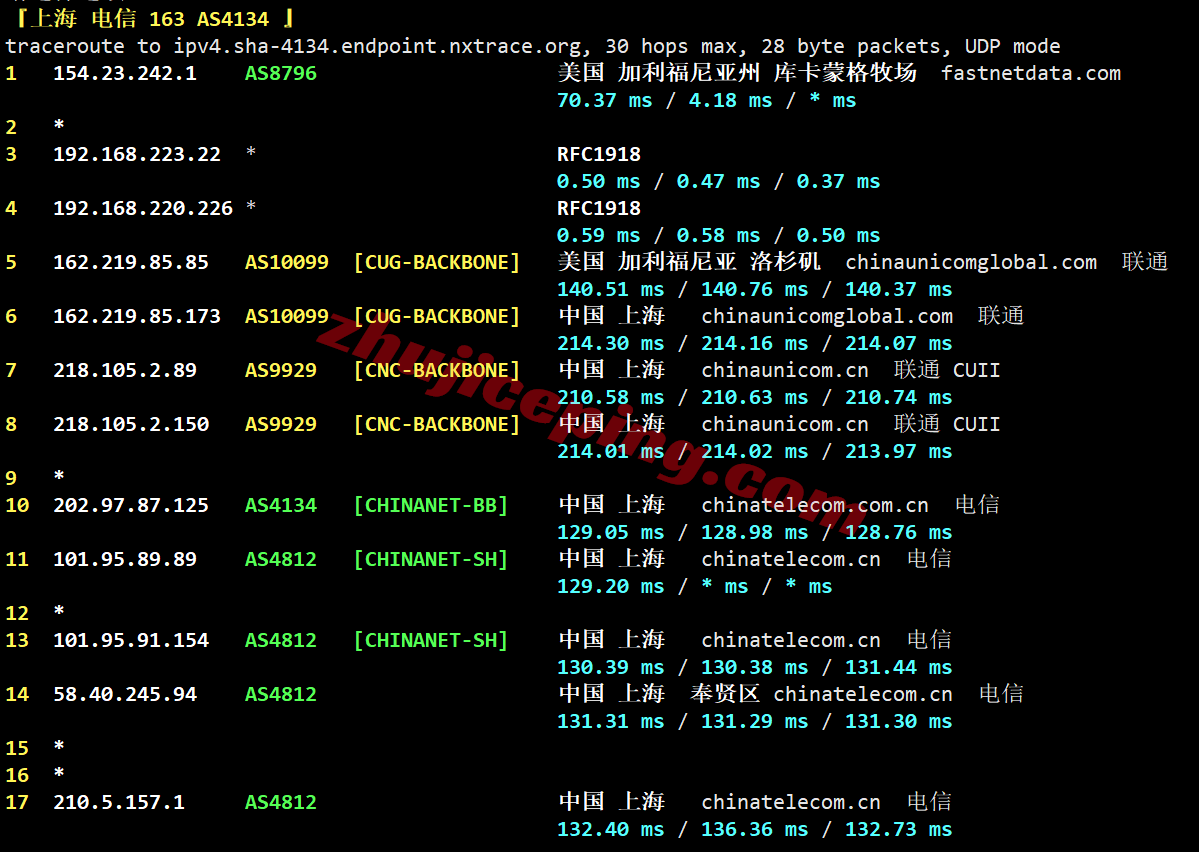Click the AS9929 label on hop 8

(x=281, y=424)
